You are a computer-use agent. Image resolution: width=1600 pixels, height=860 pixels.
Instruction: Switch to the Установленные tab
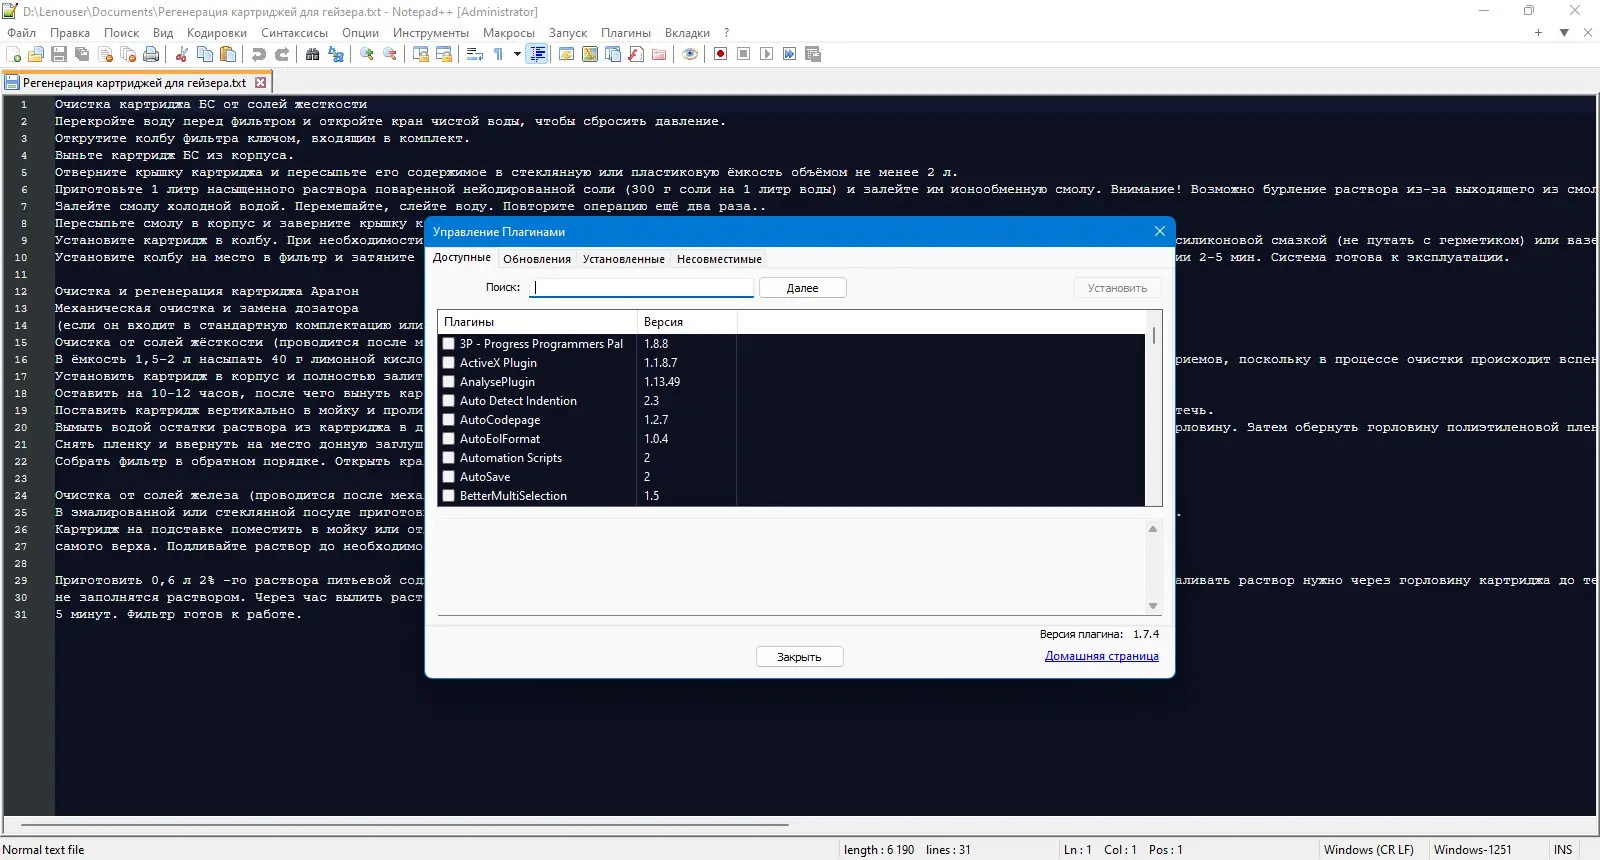[x=623, y=259]
